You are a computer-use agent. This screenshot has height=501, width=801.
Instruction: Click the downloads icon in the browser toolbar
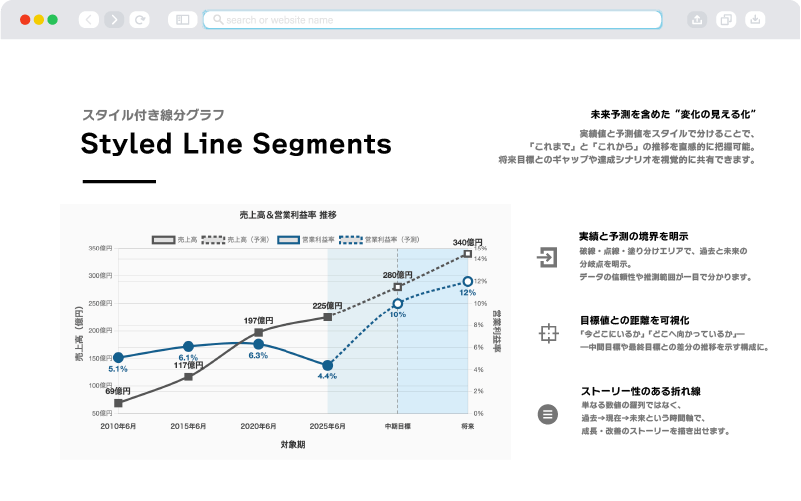[x=755, y=19]
